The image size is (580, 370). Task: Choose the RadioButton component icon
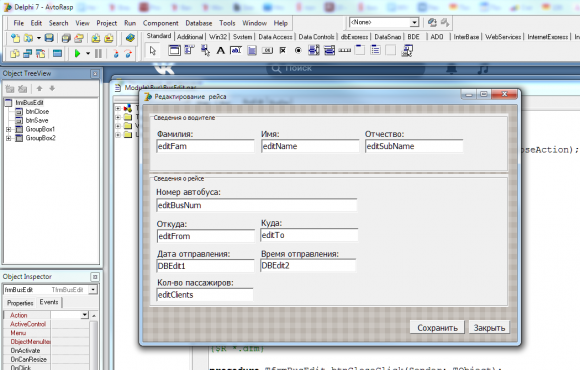click(x=298, y=50)
